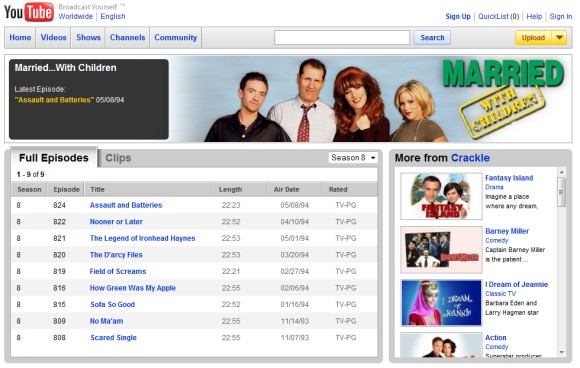Image resolution: width=580 pixels, height=368 pixels.
Task: Play the episode Field of Screams
Action: point(118,271)
